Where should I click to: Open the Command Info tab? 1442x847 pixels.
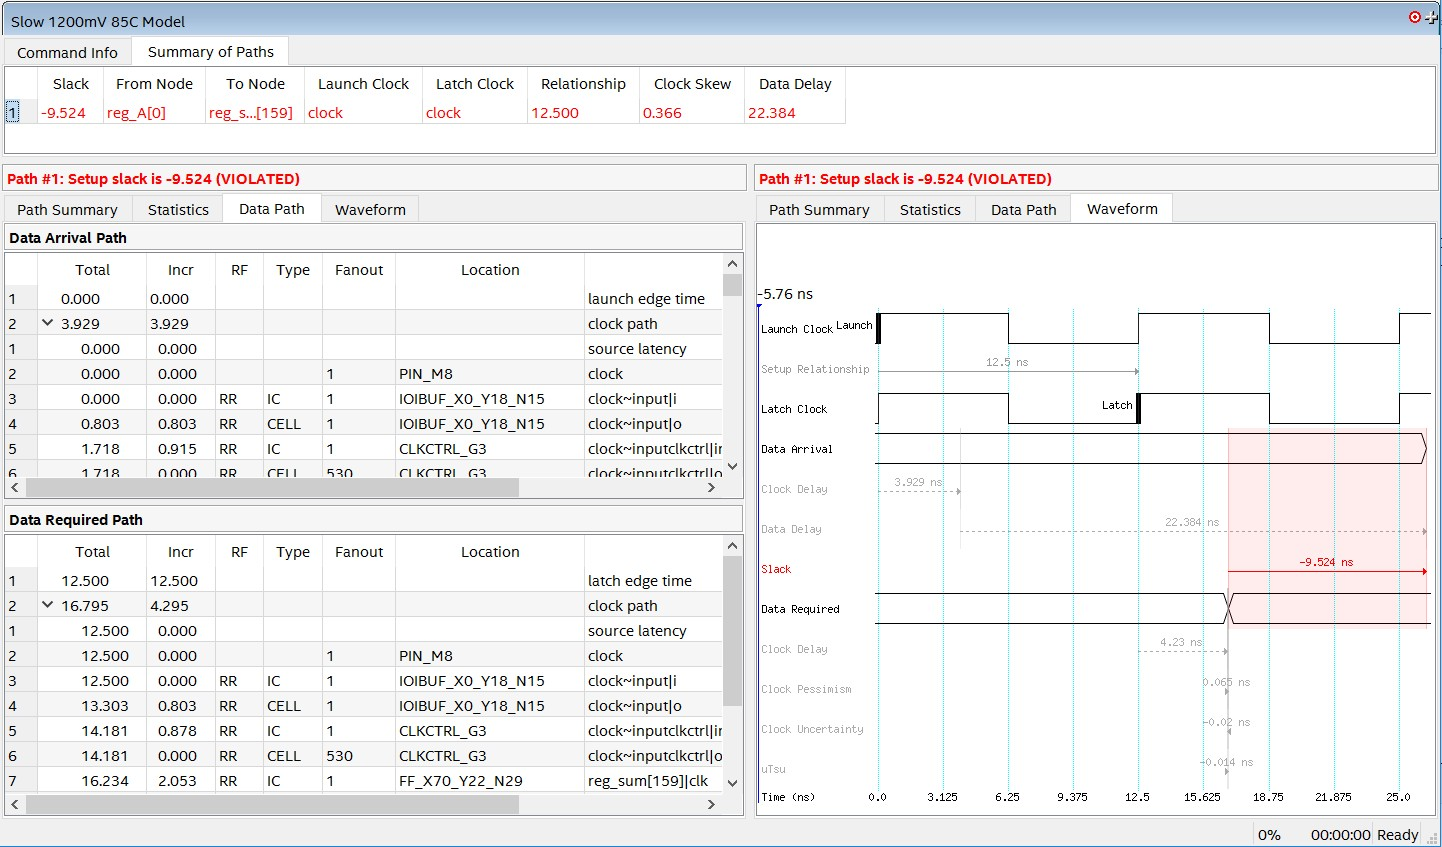click(67, 52)
